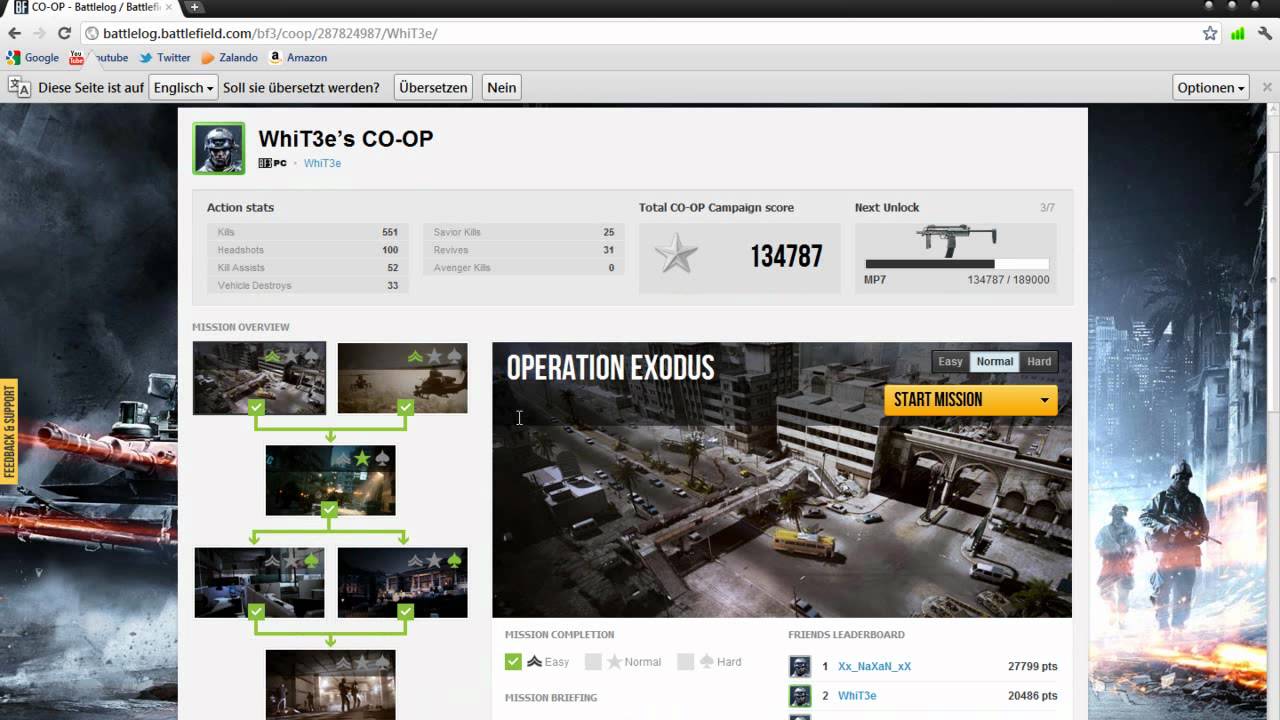Open the Twitter bookmark

pos(165,58)
